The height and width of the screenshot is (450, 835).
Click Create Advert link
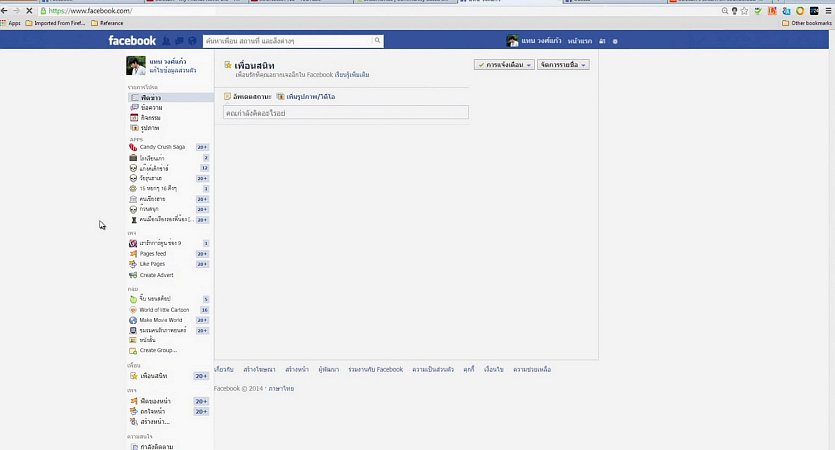tap(156, 275)
